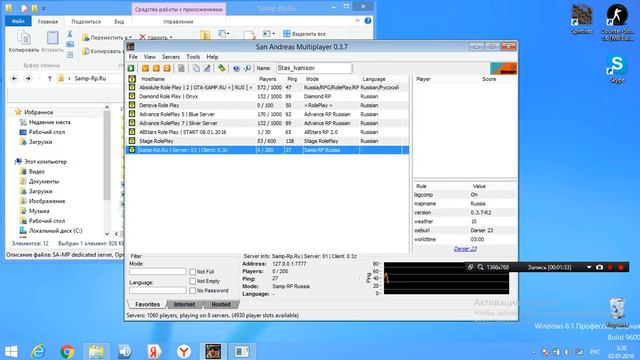Click the blue Help Topics icon
The height and width of the screenshot is (360, 640).
[x=236, y=68]
